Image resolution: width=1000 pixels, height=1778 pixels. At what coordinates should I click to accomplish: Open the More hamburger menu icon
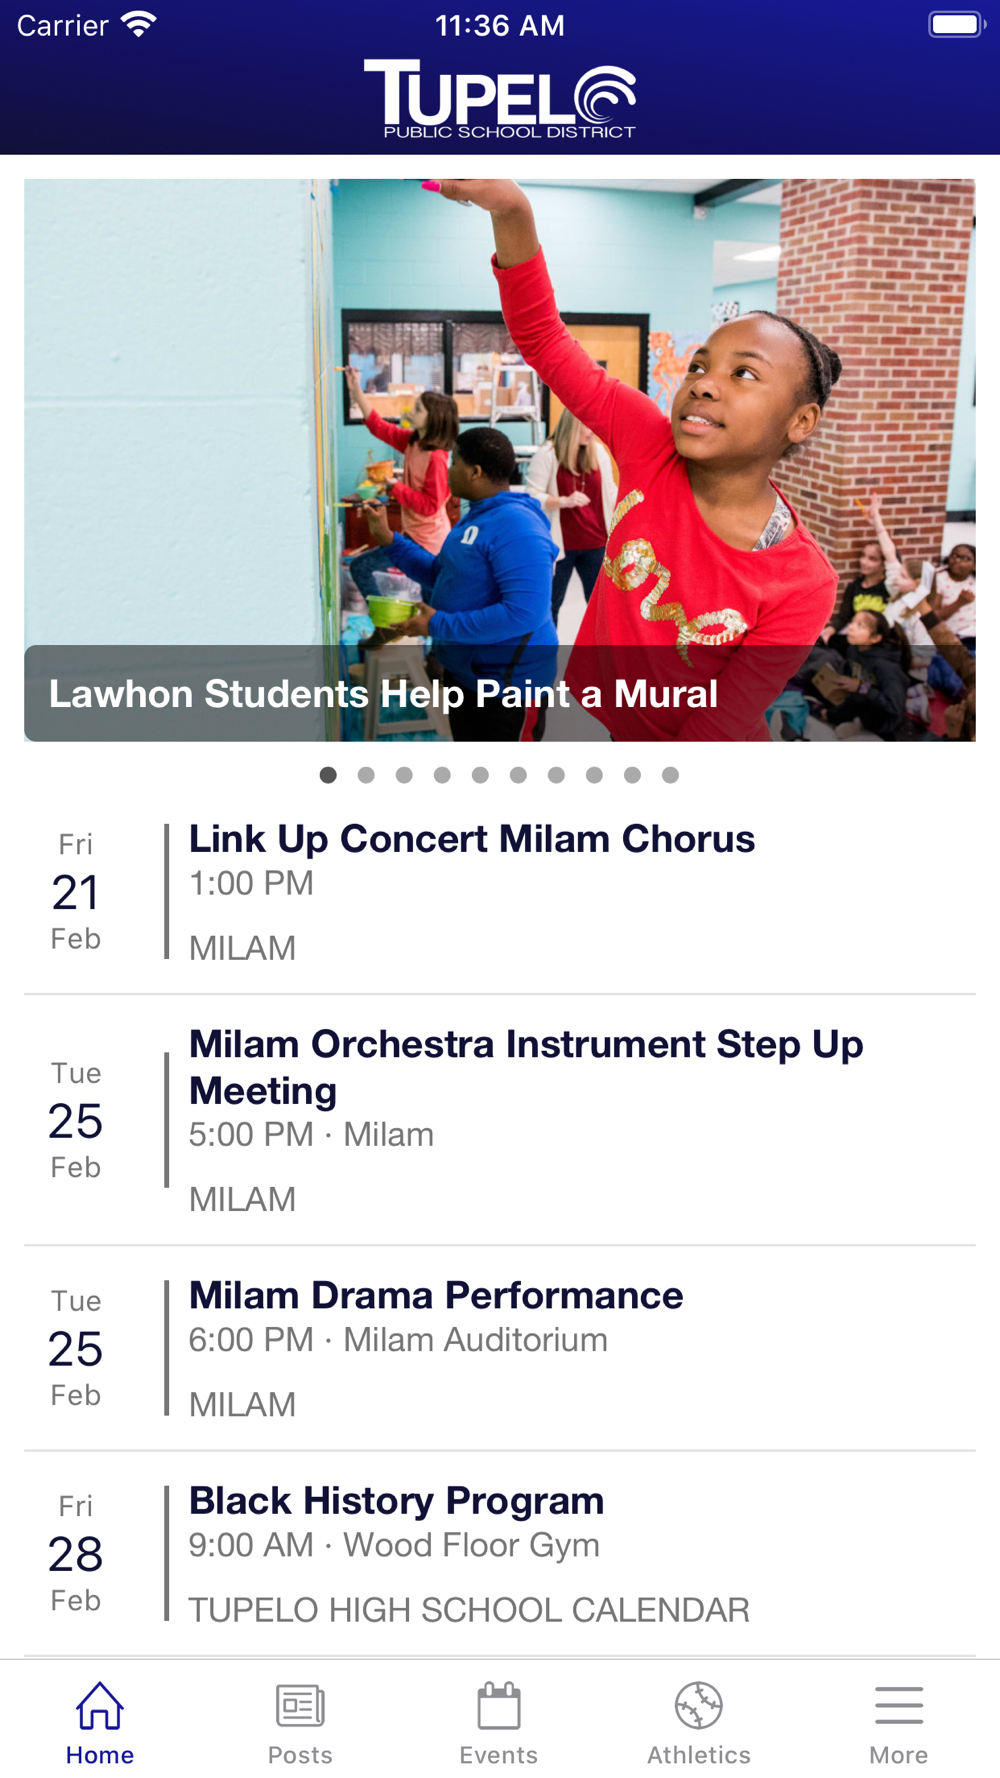[x=899, y=1705]
